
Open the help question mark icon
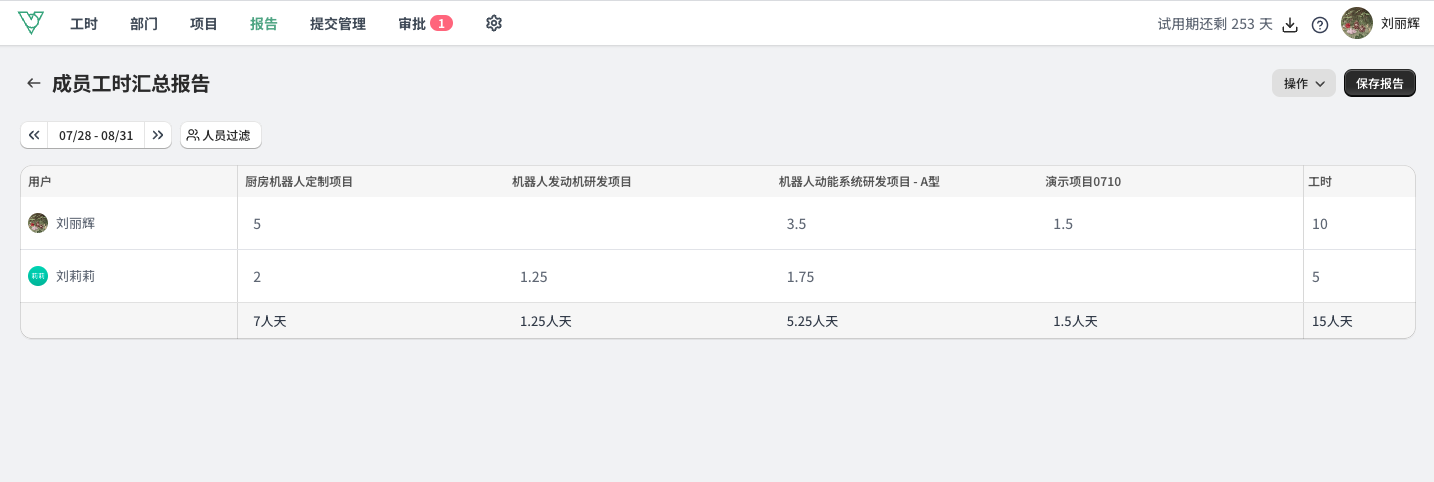[x=1320, y=24]
